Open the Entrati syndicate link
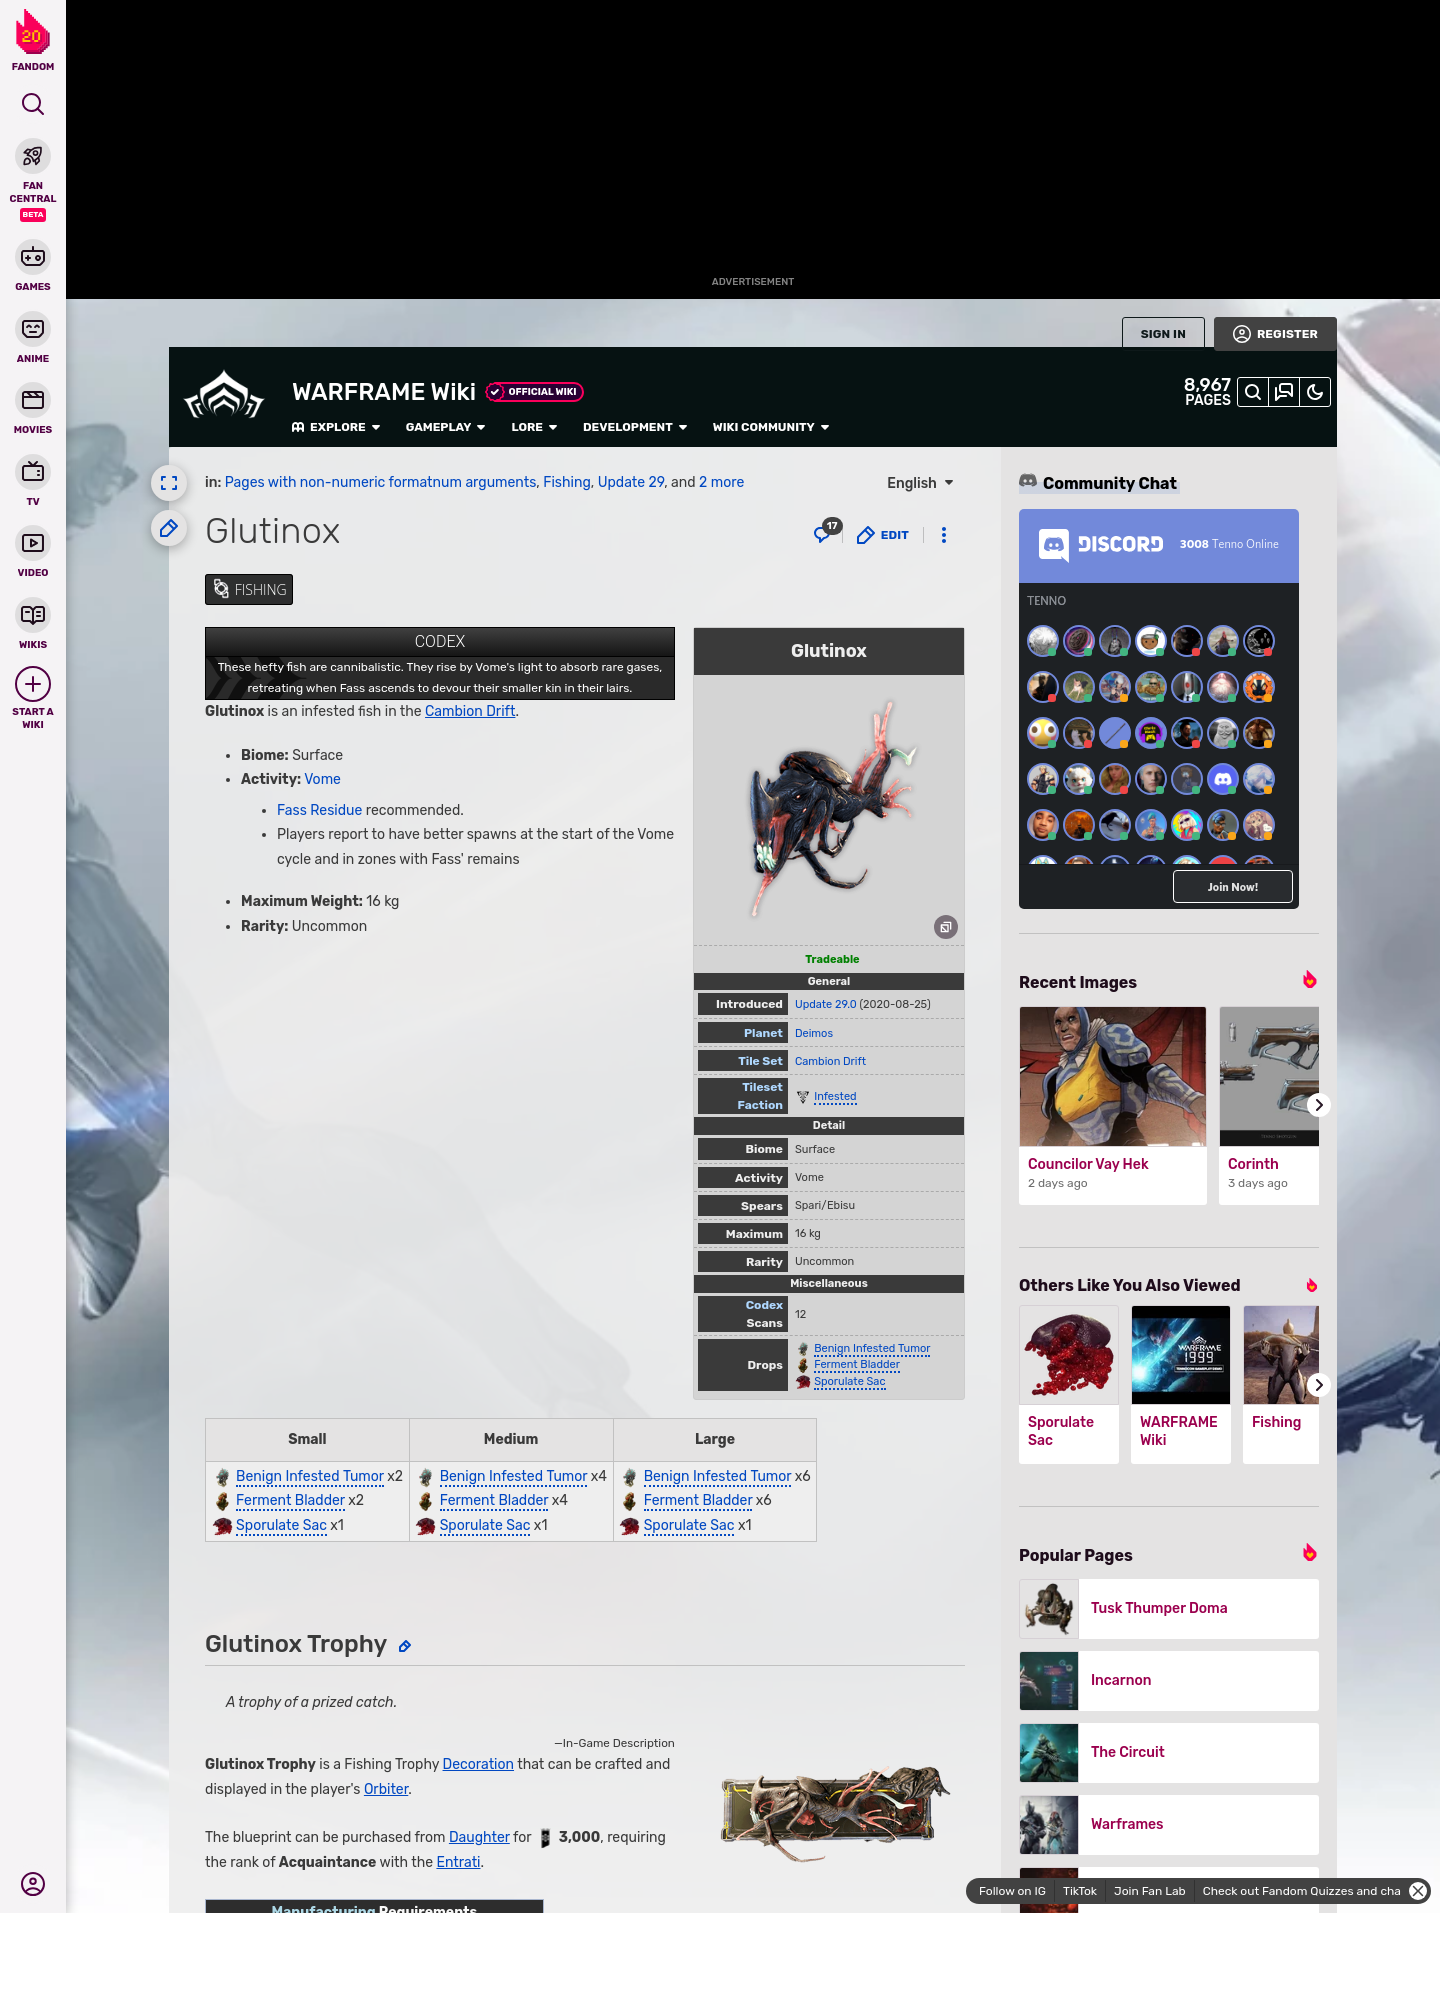This screenshot has width=1440, height=2000. pos(458,1862)
